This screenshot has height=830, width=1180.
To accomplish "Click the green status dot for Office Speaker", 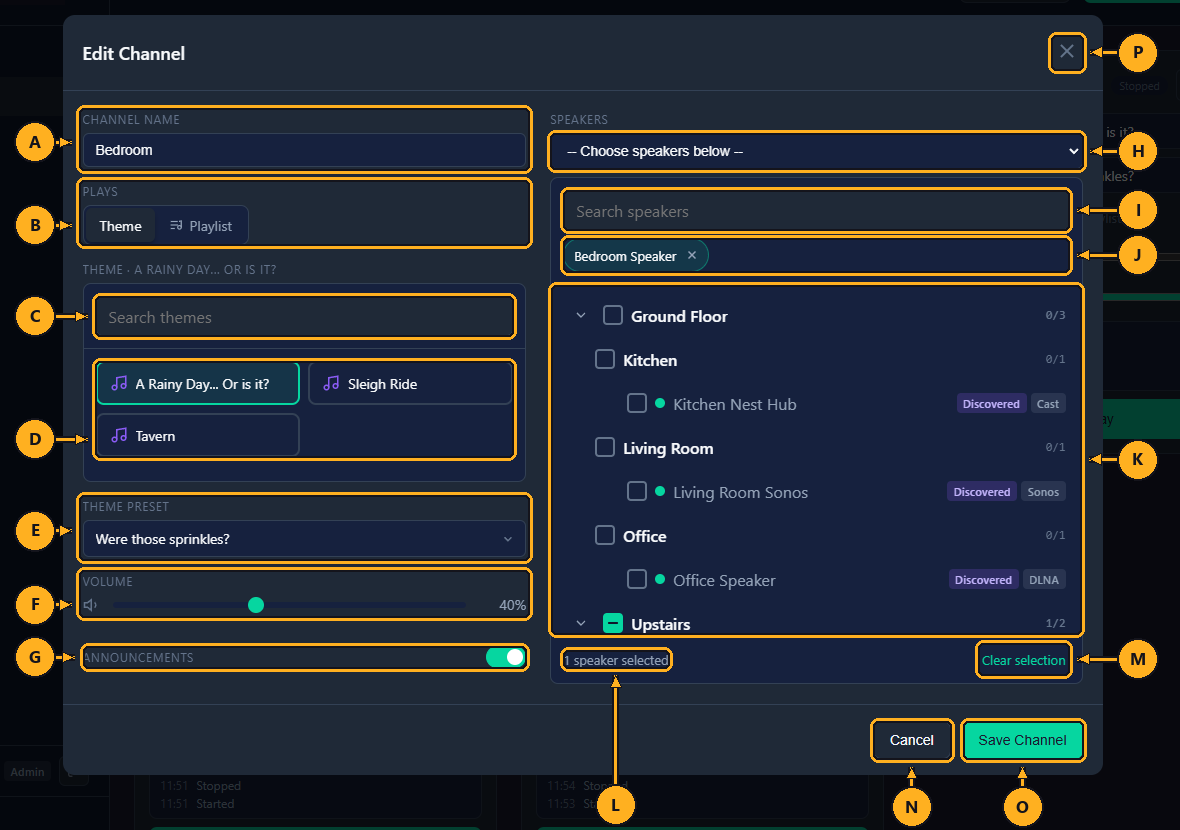I will click(660, 579).
